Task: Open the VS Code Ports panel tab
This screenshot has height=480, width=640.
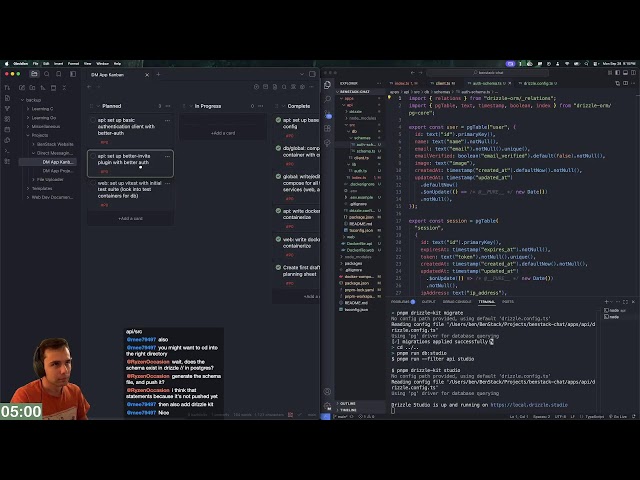Action: click(x=508, y=302)
